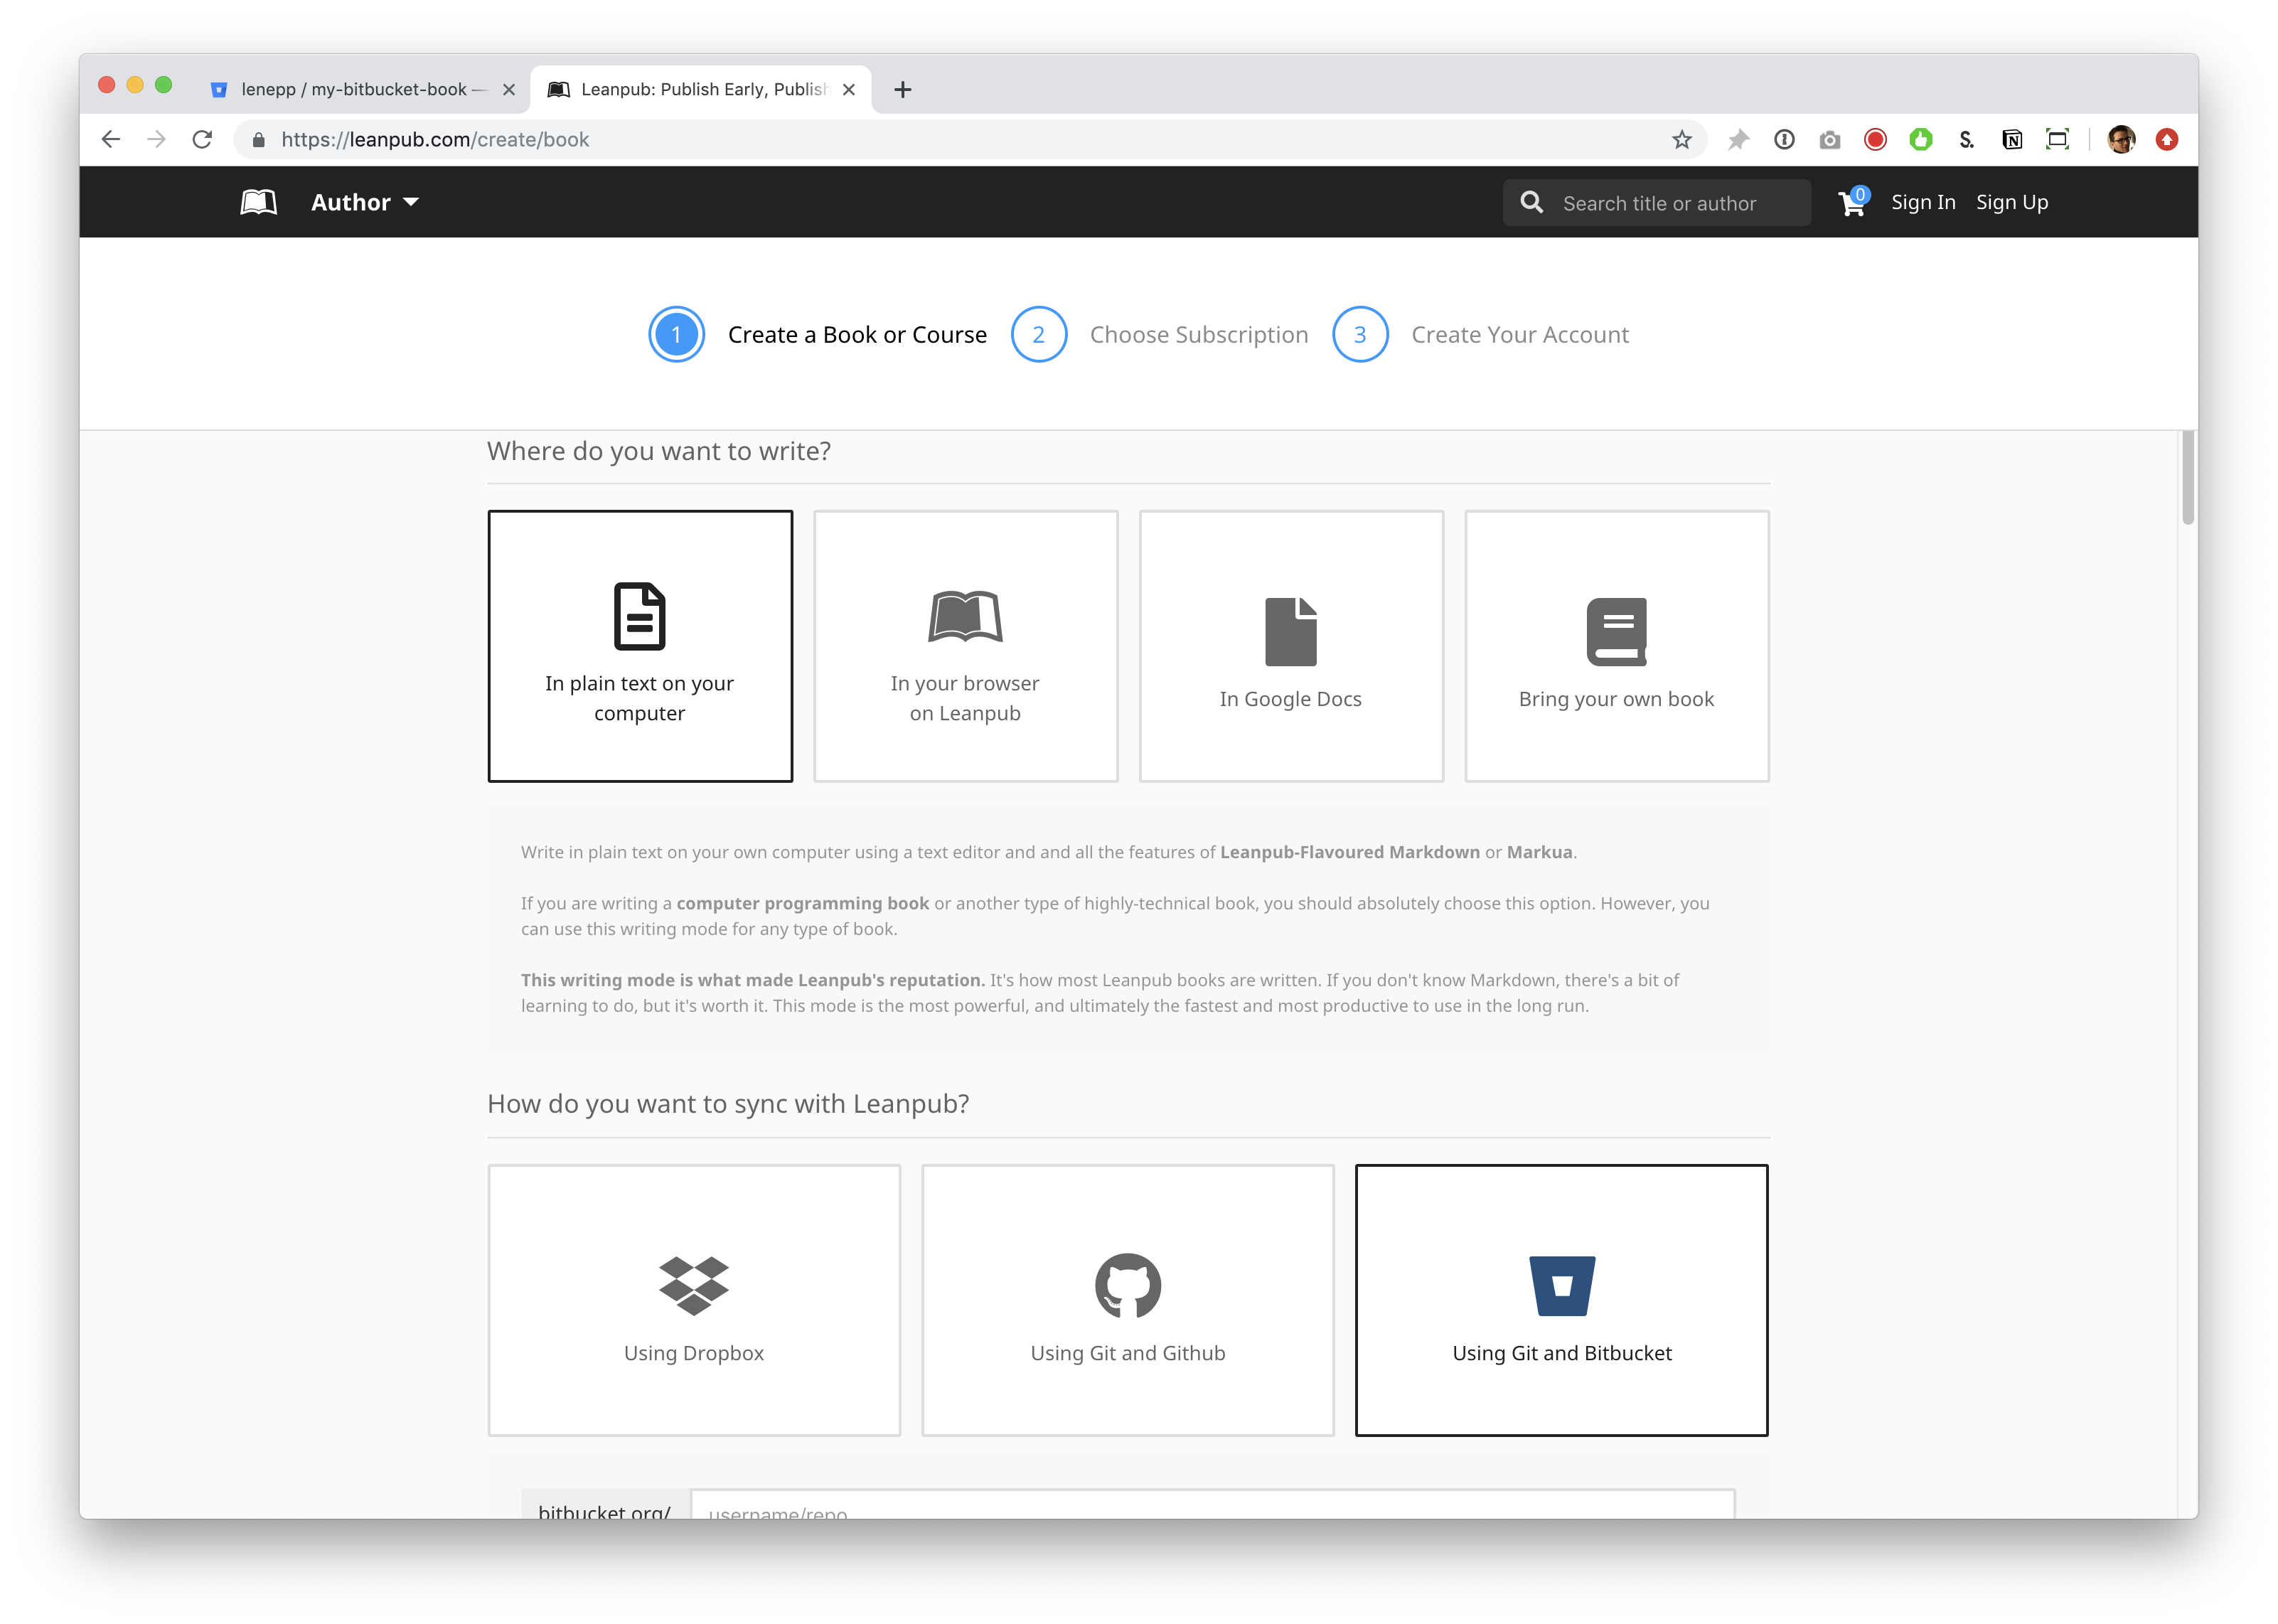Select In plain text on your computer
This screenshot has width=2278, height=1624.
(x=640, y=646)
